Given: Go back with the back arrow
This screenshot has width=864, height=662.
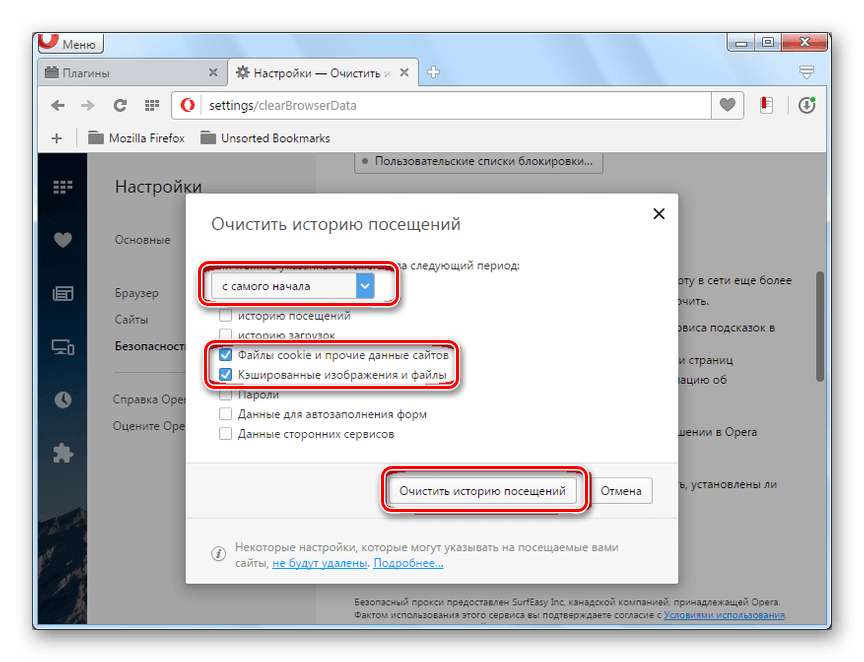Looking at the screenshot, I should [x=58, y=105].
